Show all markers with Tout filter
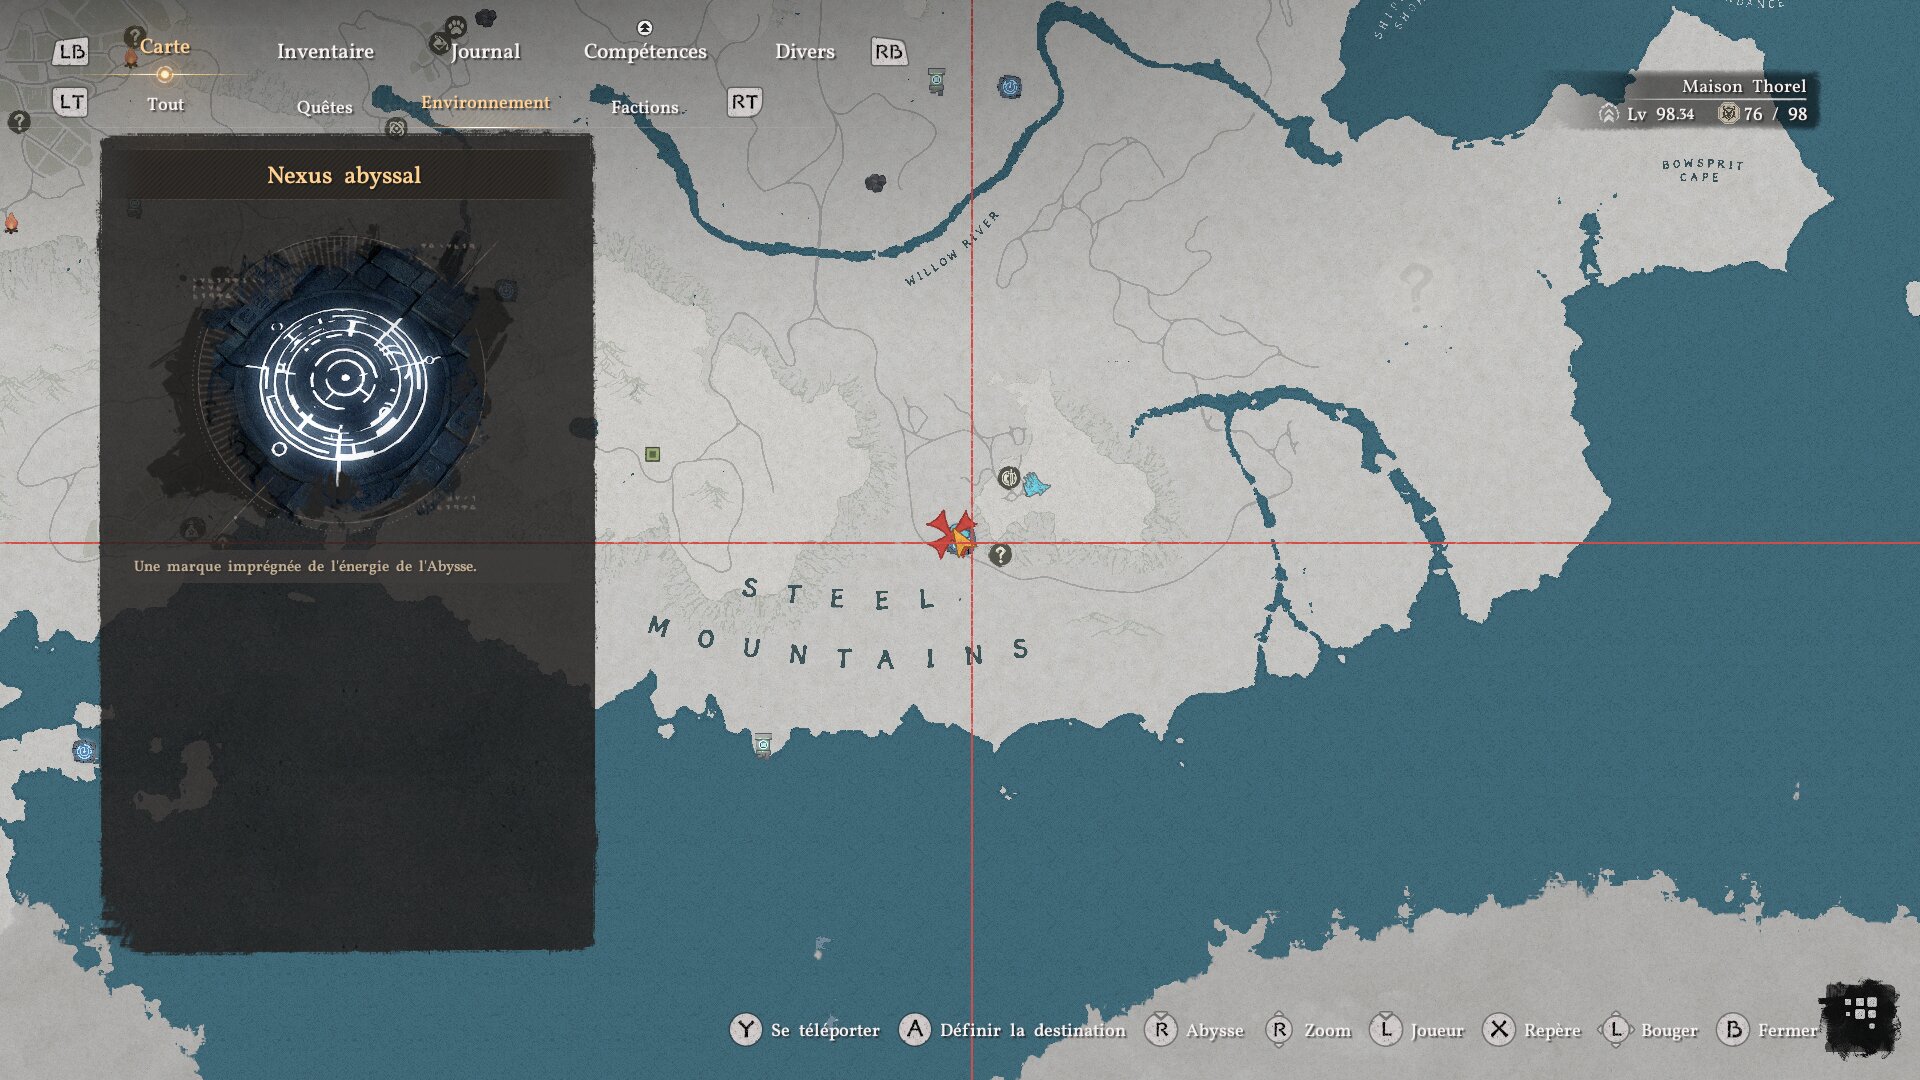 (x=165, y=104)
